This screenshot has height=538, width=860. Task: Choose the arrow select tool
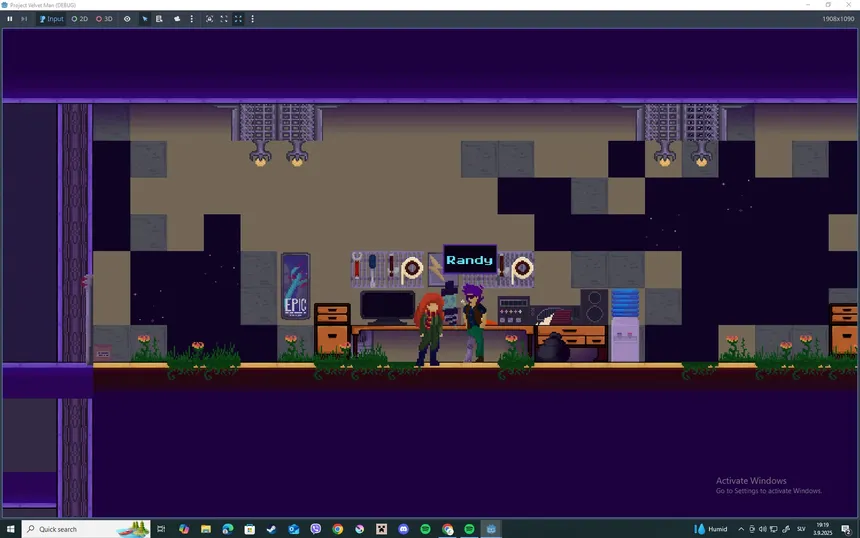[145, 19]
